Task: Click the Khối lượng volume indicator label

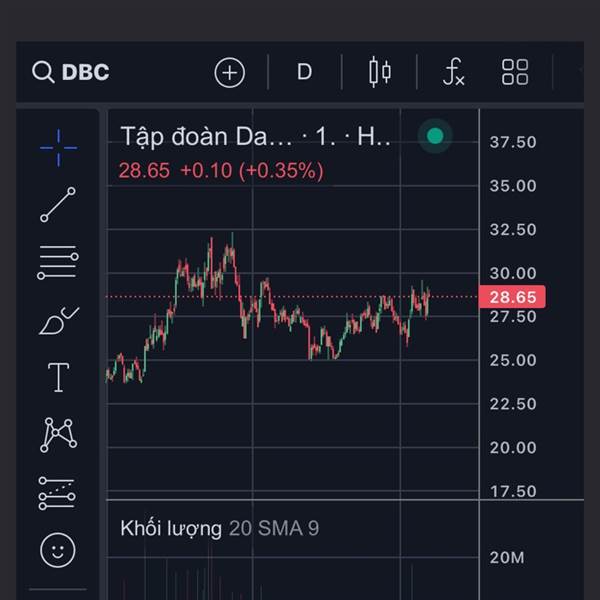Action: coord(171,528)
